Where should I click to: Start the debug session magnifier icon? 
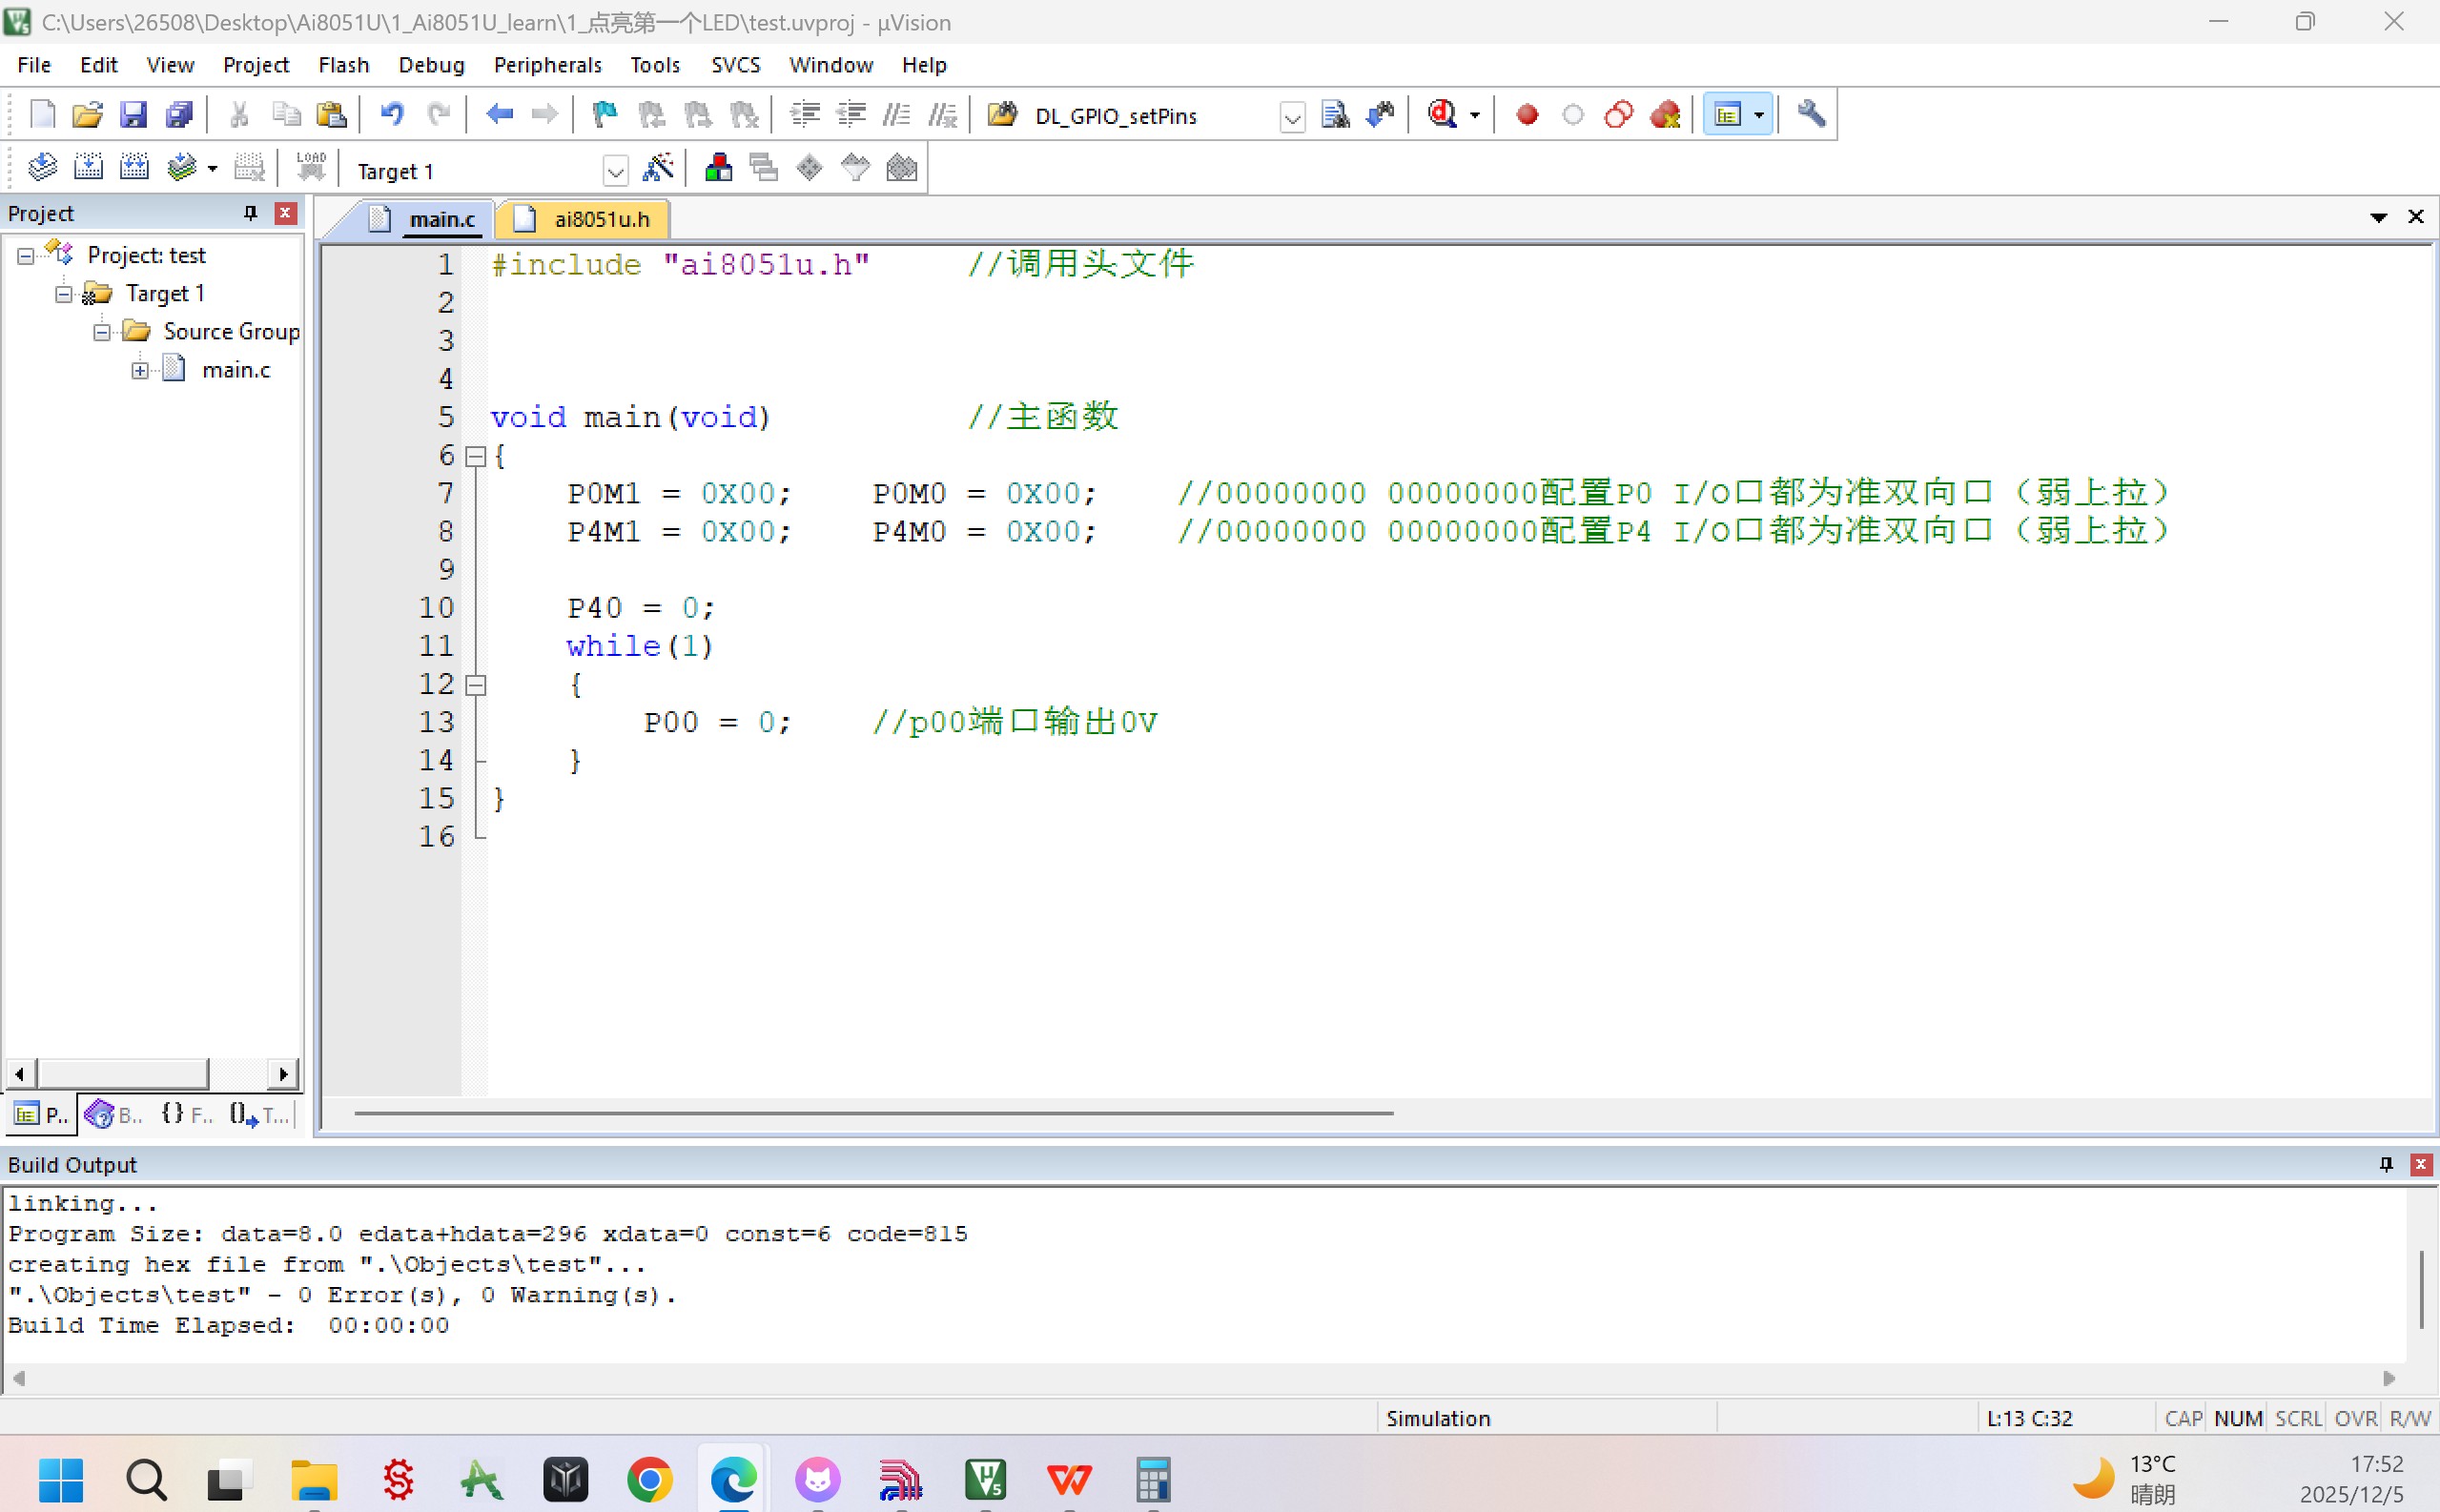pos(1442,115)
